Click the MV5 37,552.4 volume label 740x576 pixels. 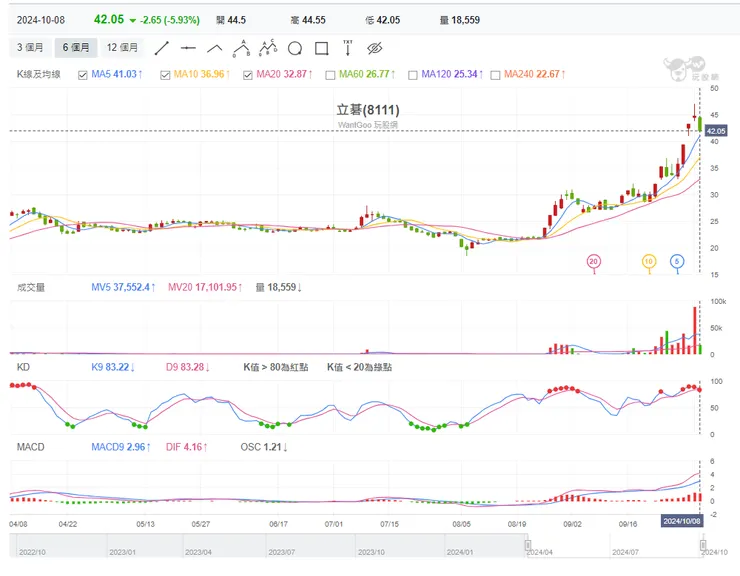(123, 287)
